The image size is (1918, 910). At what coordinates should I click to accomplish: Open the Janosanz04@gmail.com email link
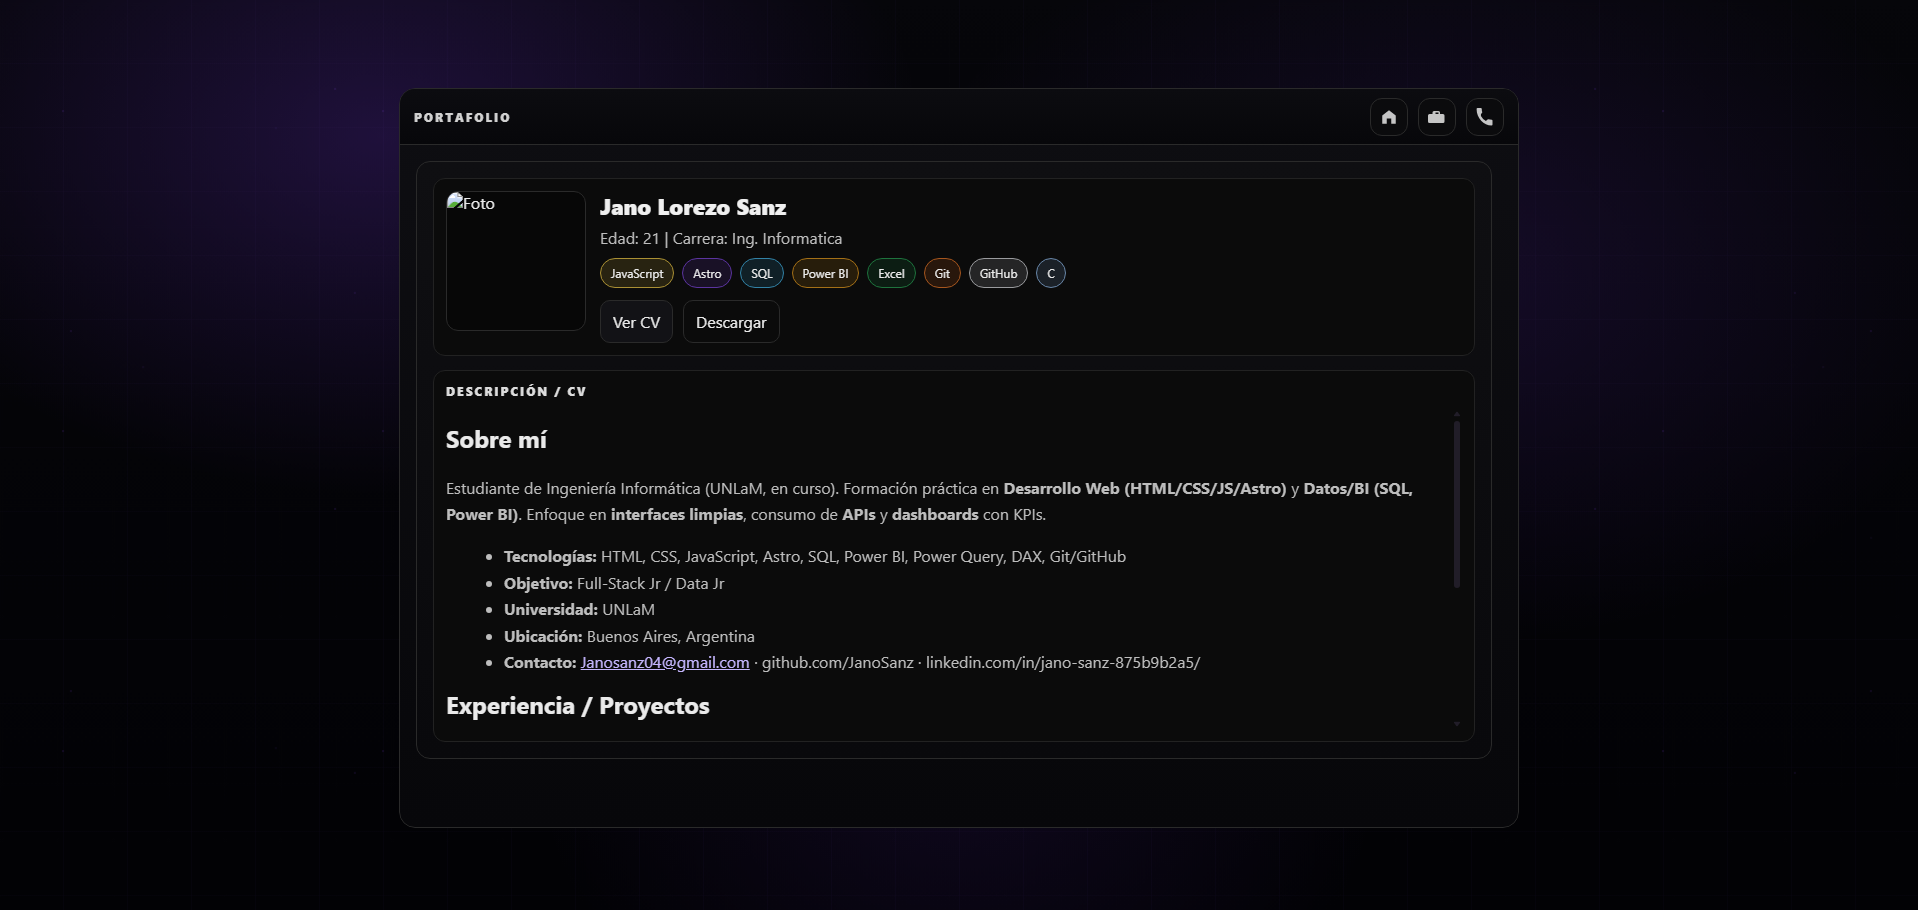(x=664, y=663)
